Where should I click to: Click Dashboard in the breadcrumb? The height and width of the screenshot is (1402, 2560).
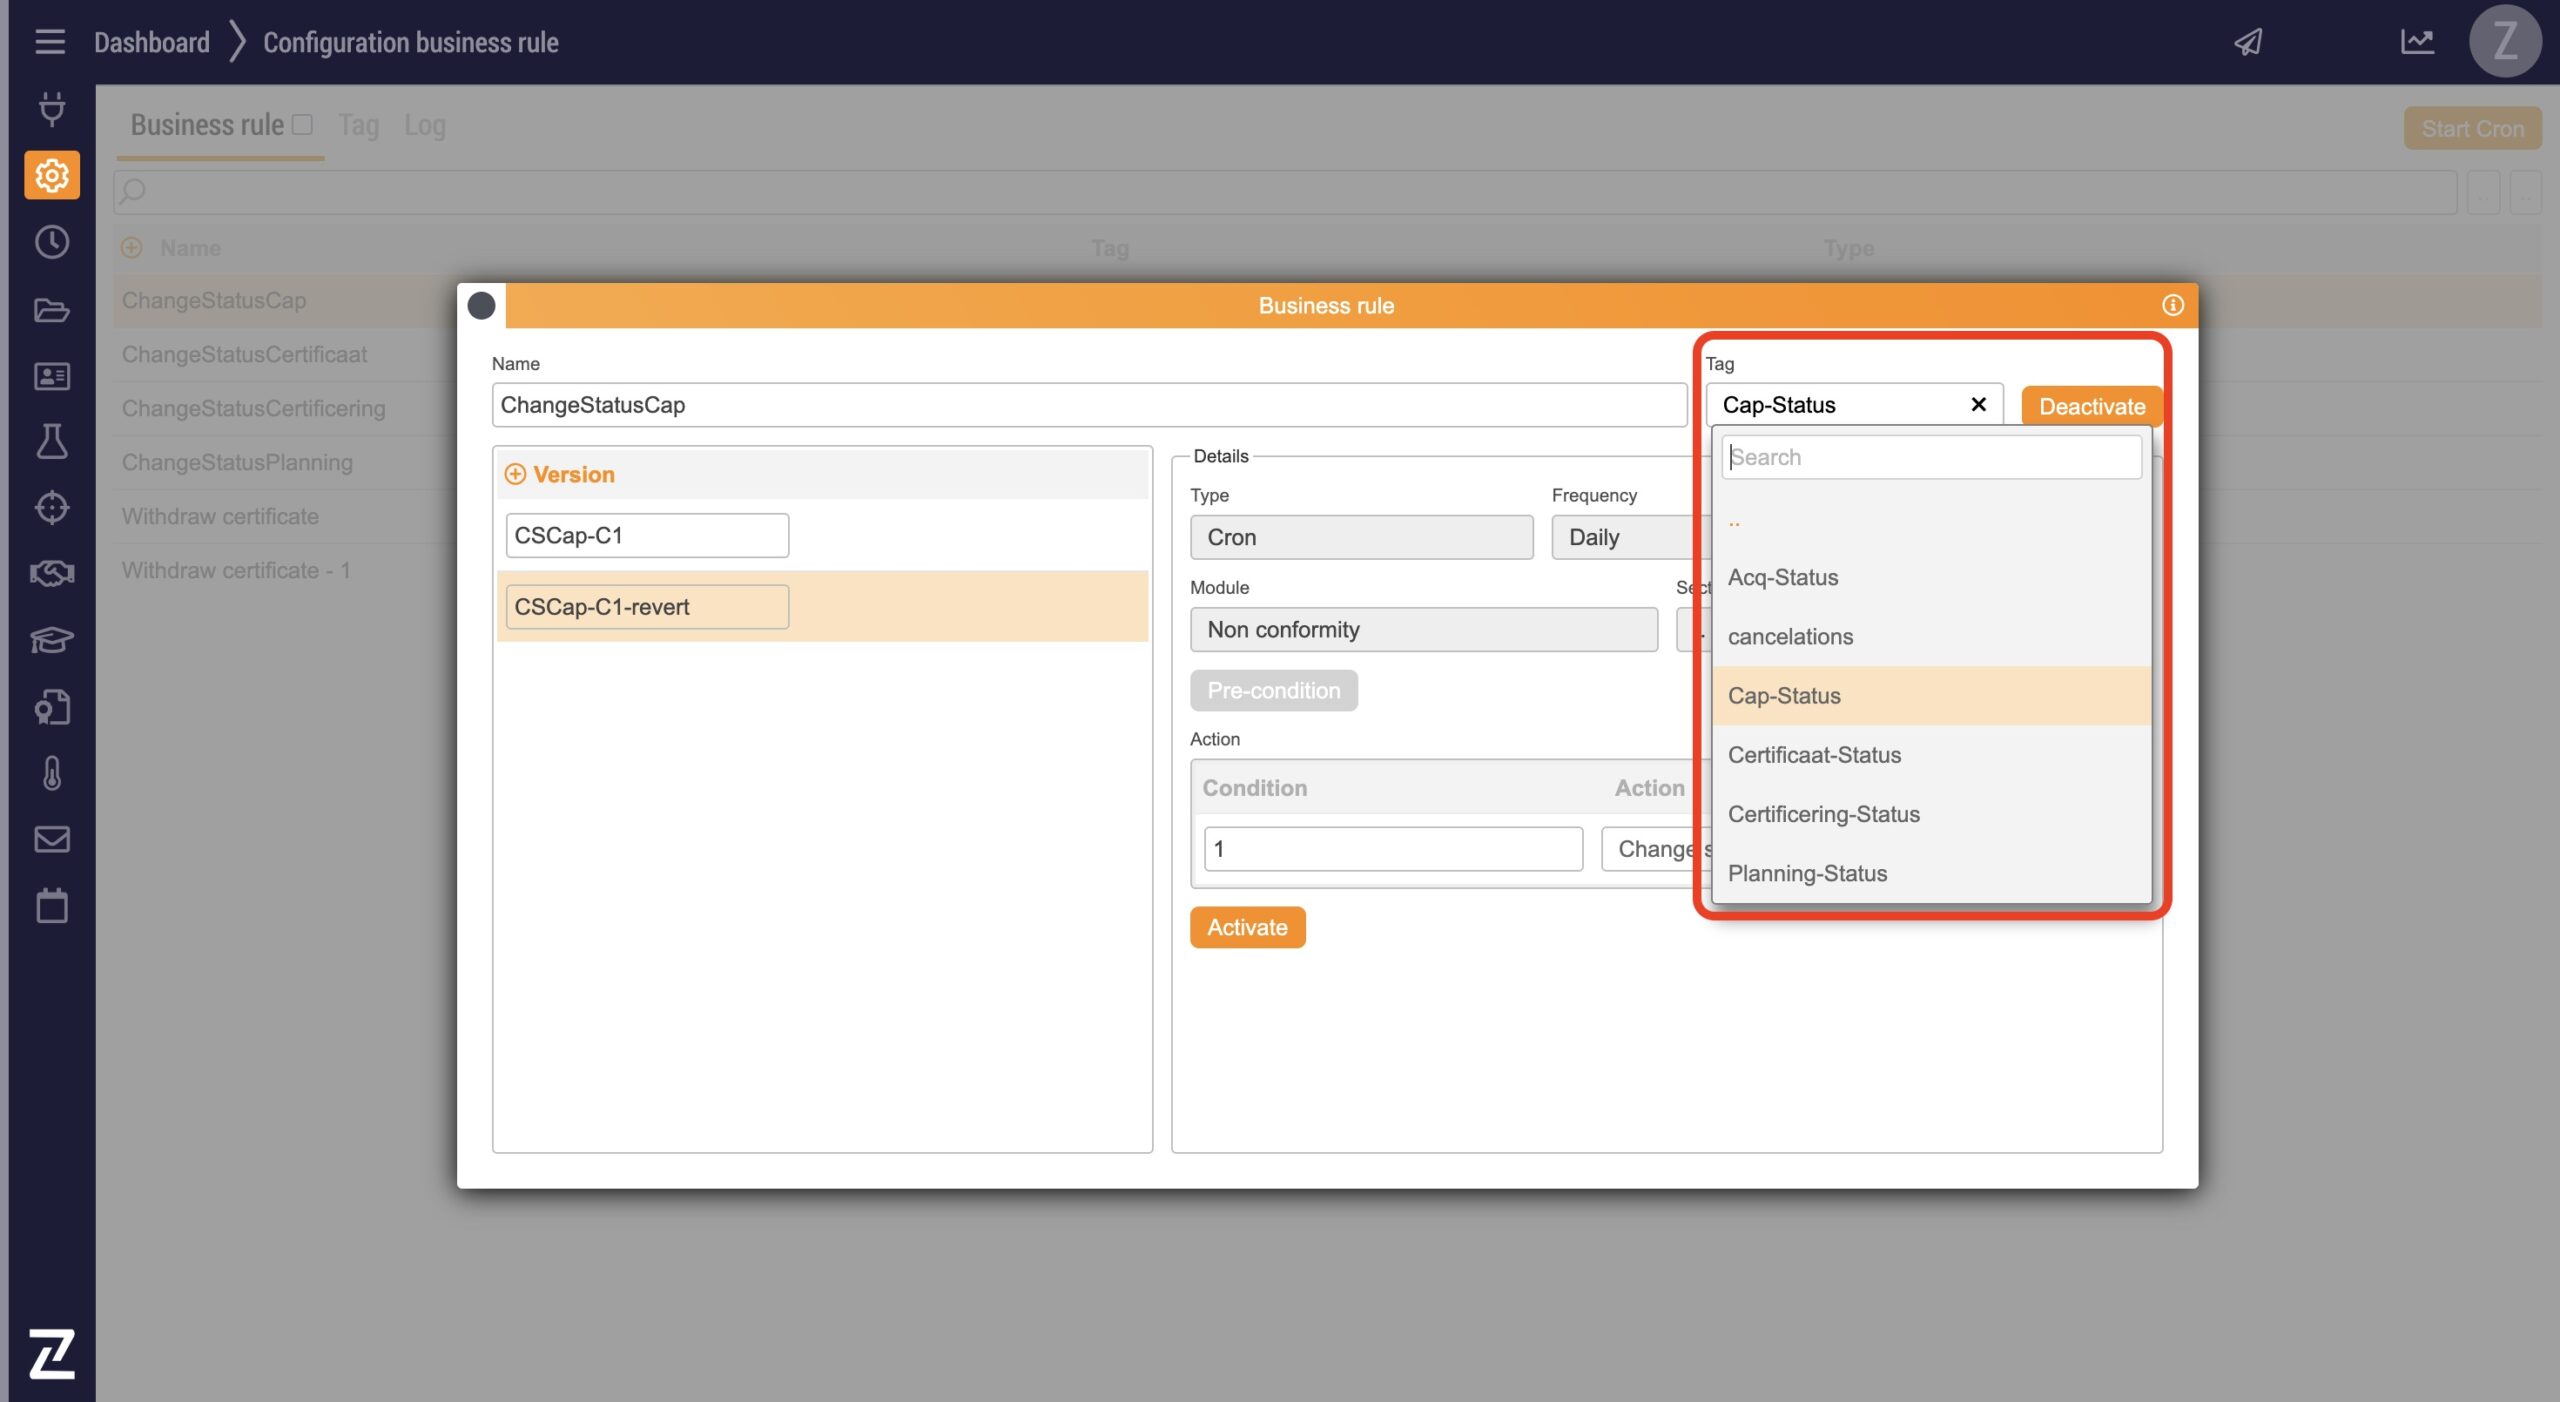click(x=152, y=42)
